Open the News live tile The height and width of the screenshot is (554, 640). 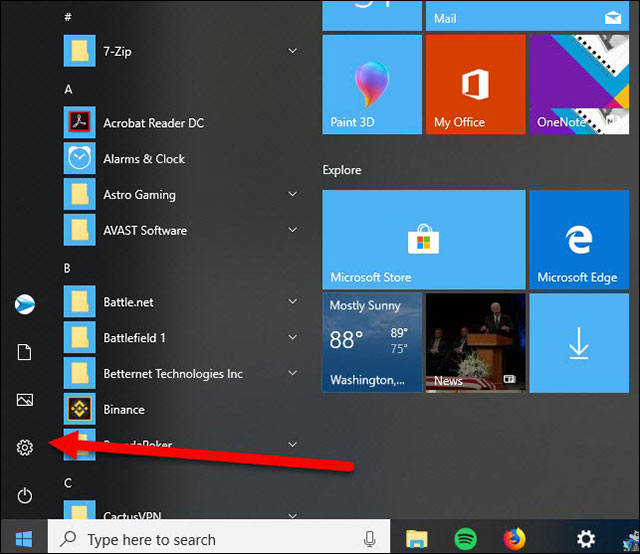pos(476,343)
